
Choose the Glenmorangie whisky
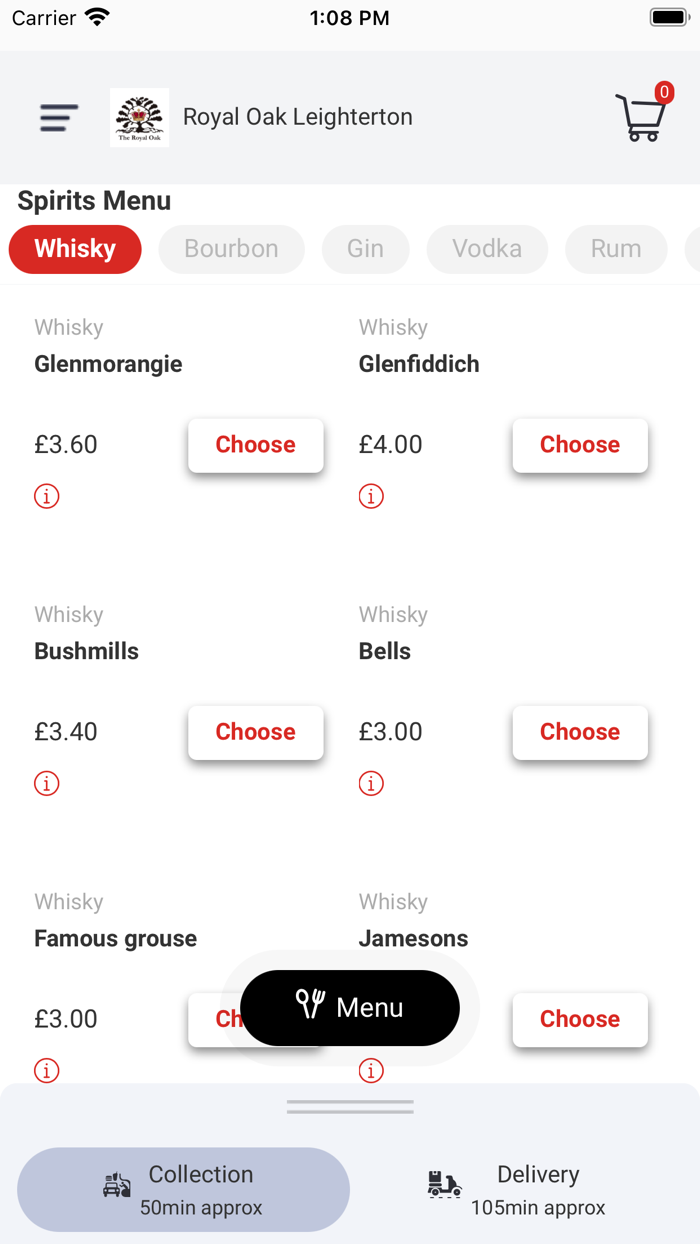click(x=255, y=445)
